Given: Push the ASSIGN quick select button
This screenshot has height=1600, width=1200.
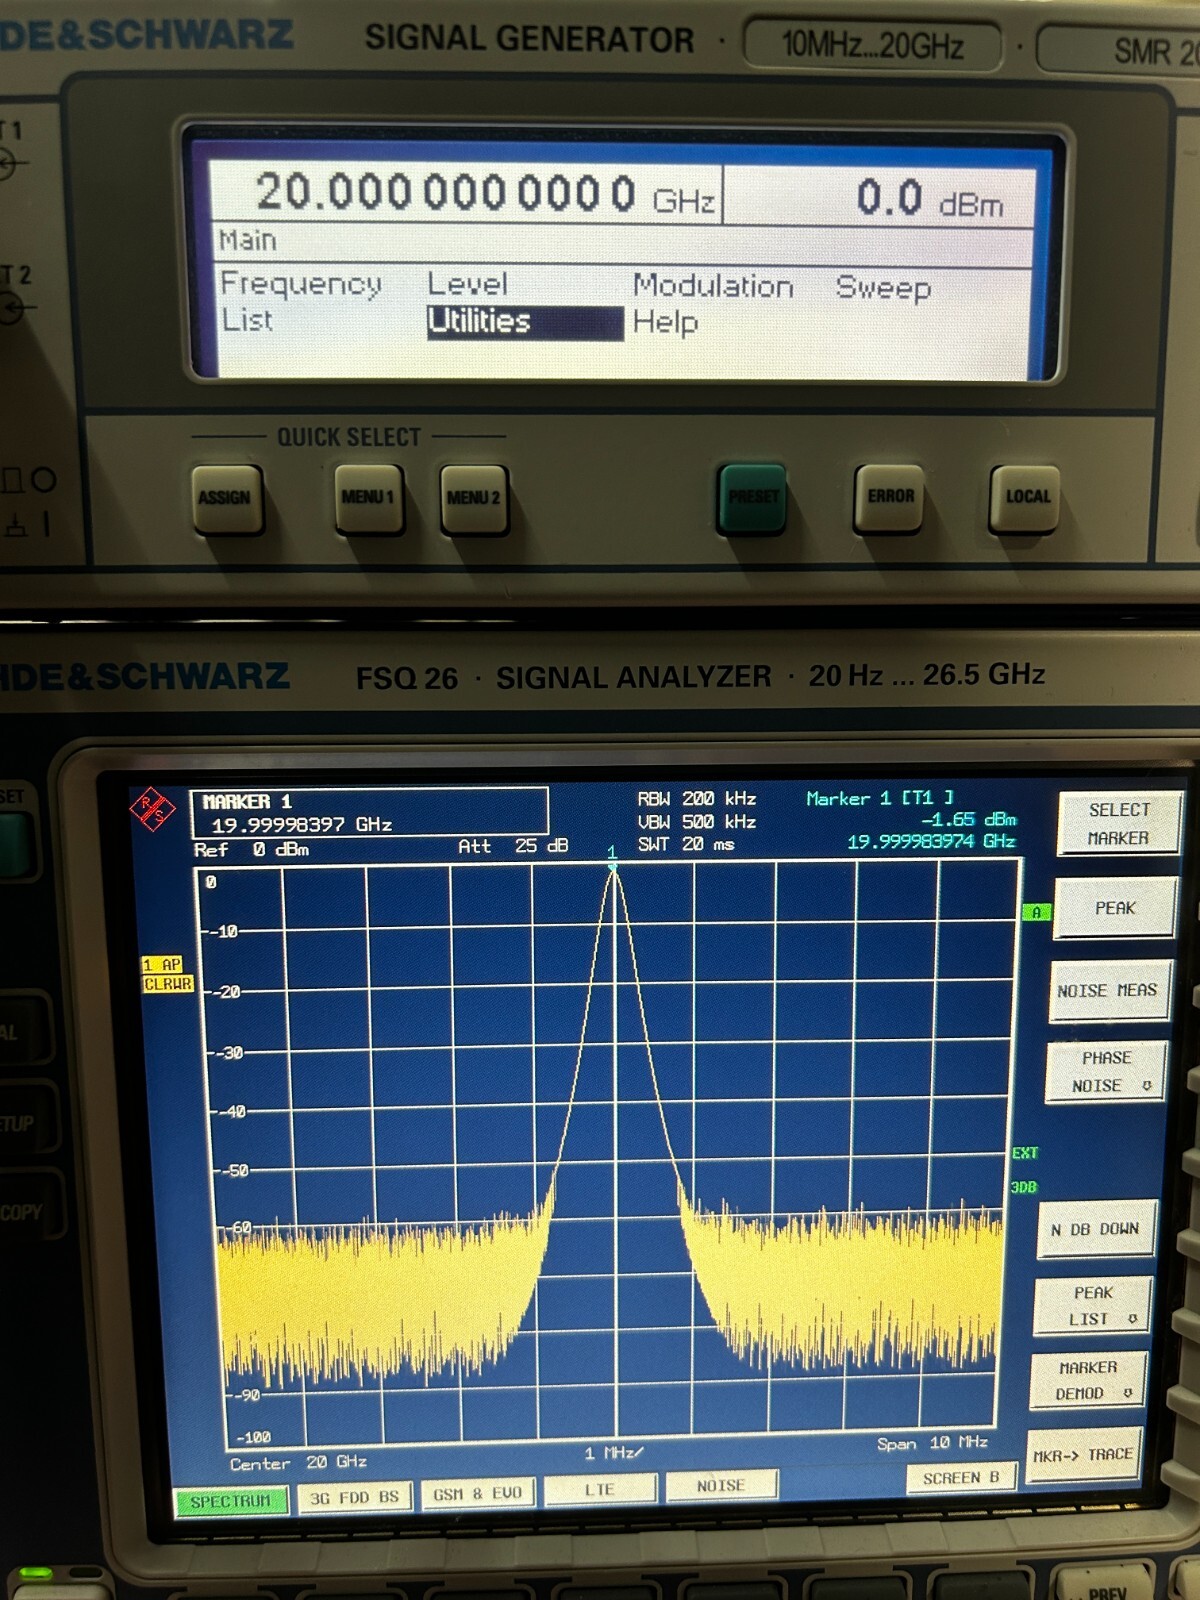Looking at the screenshot, I should (226, 499).
